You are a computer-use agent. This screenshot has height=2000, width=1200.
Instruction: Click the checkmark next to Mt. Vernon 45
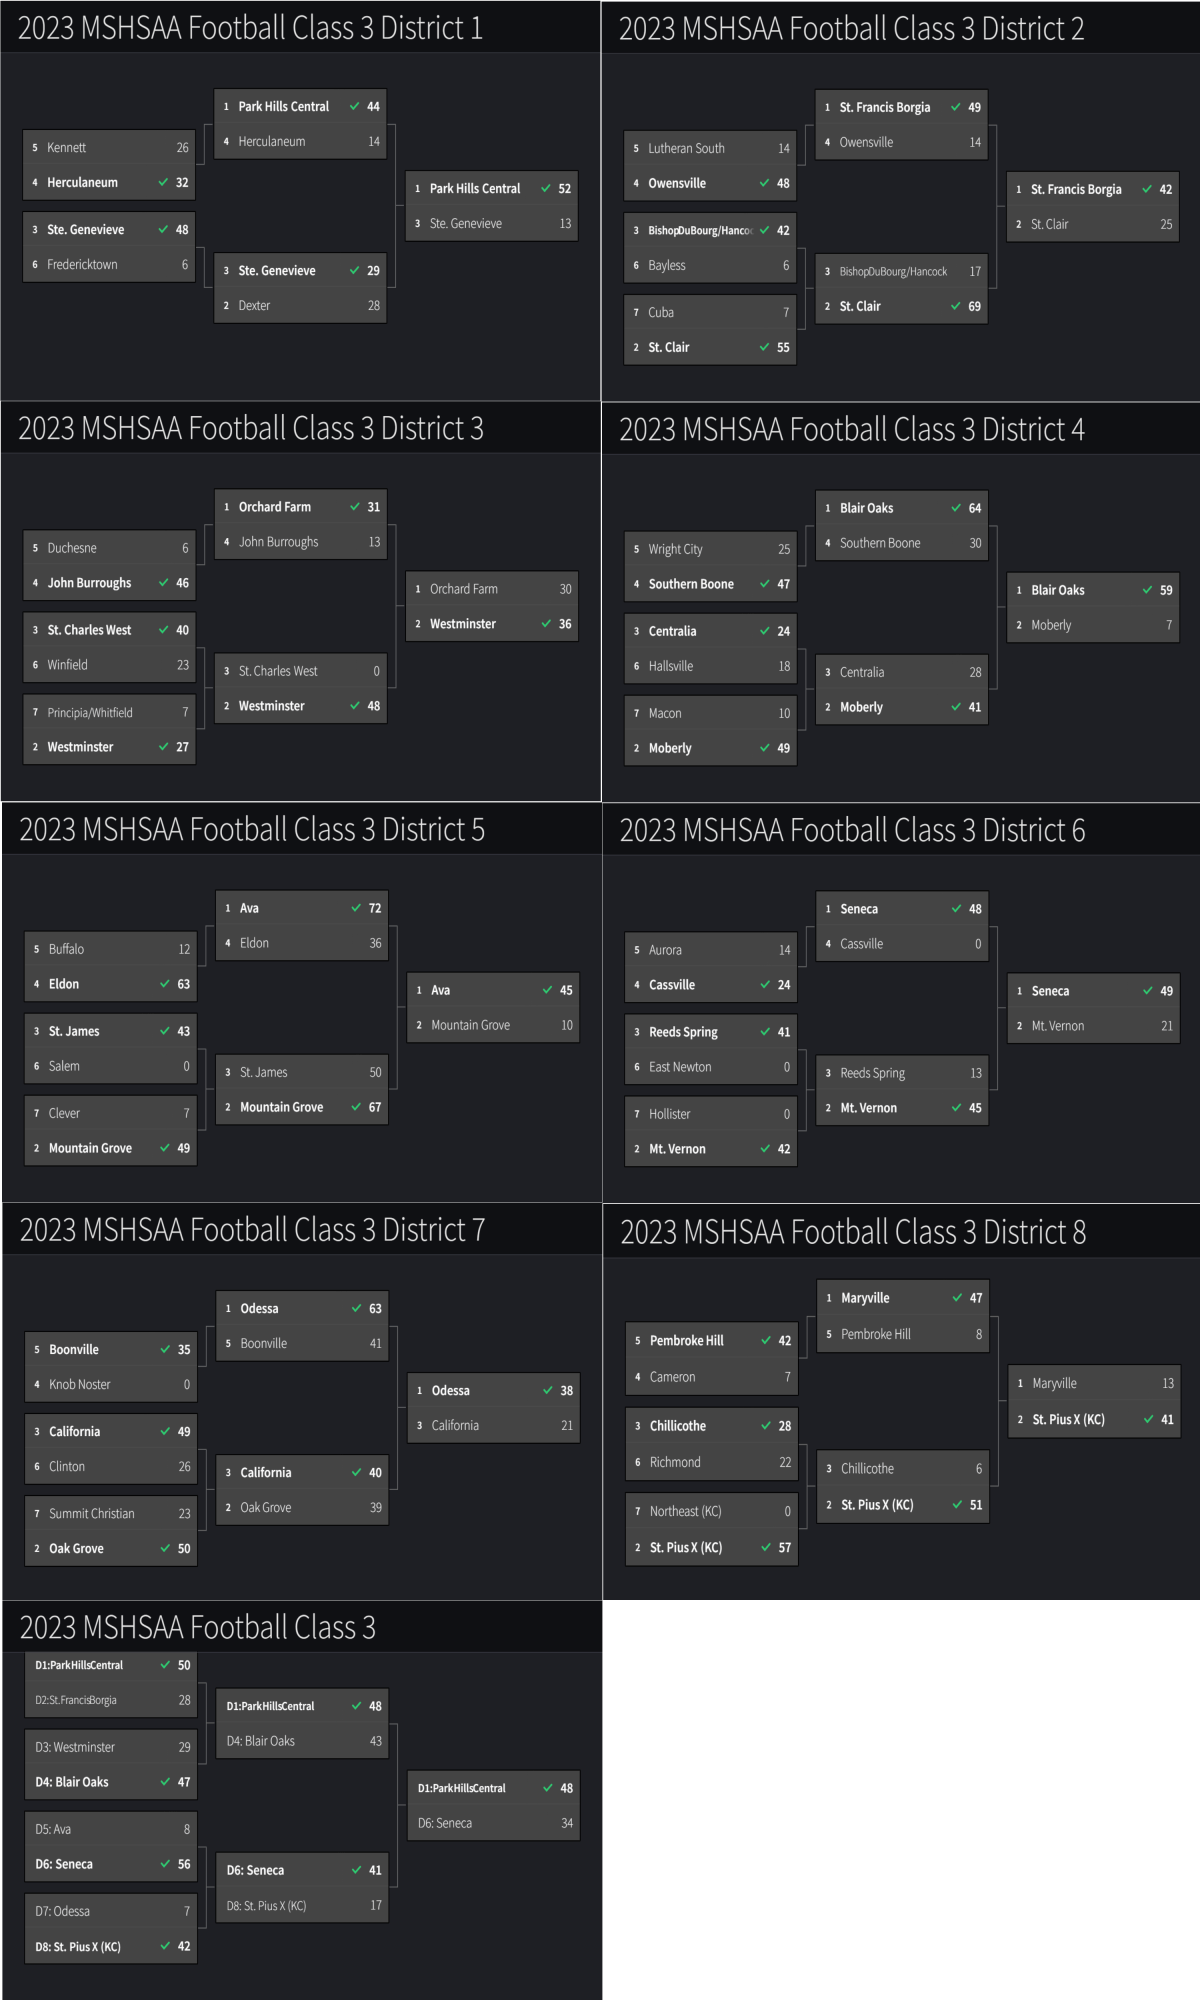[957, 1108]
